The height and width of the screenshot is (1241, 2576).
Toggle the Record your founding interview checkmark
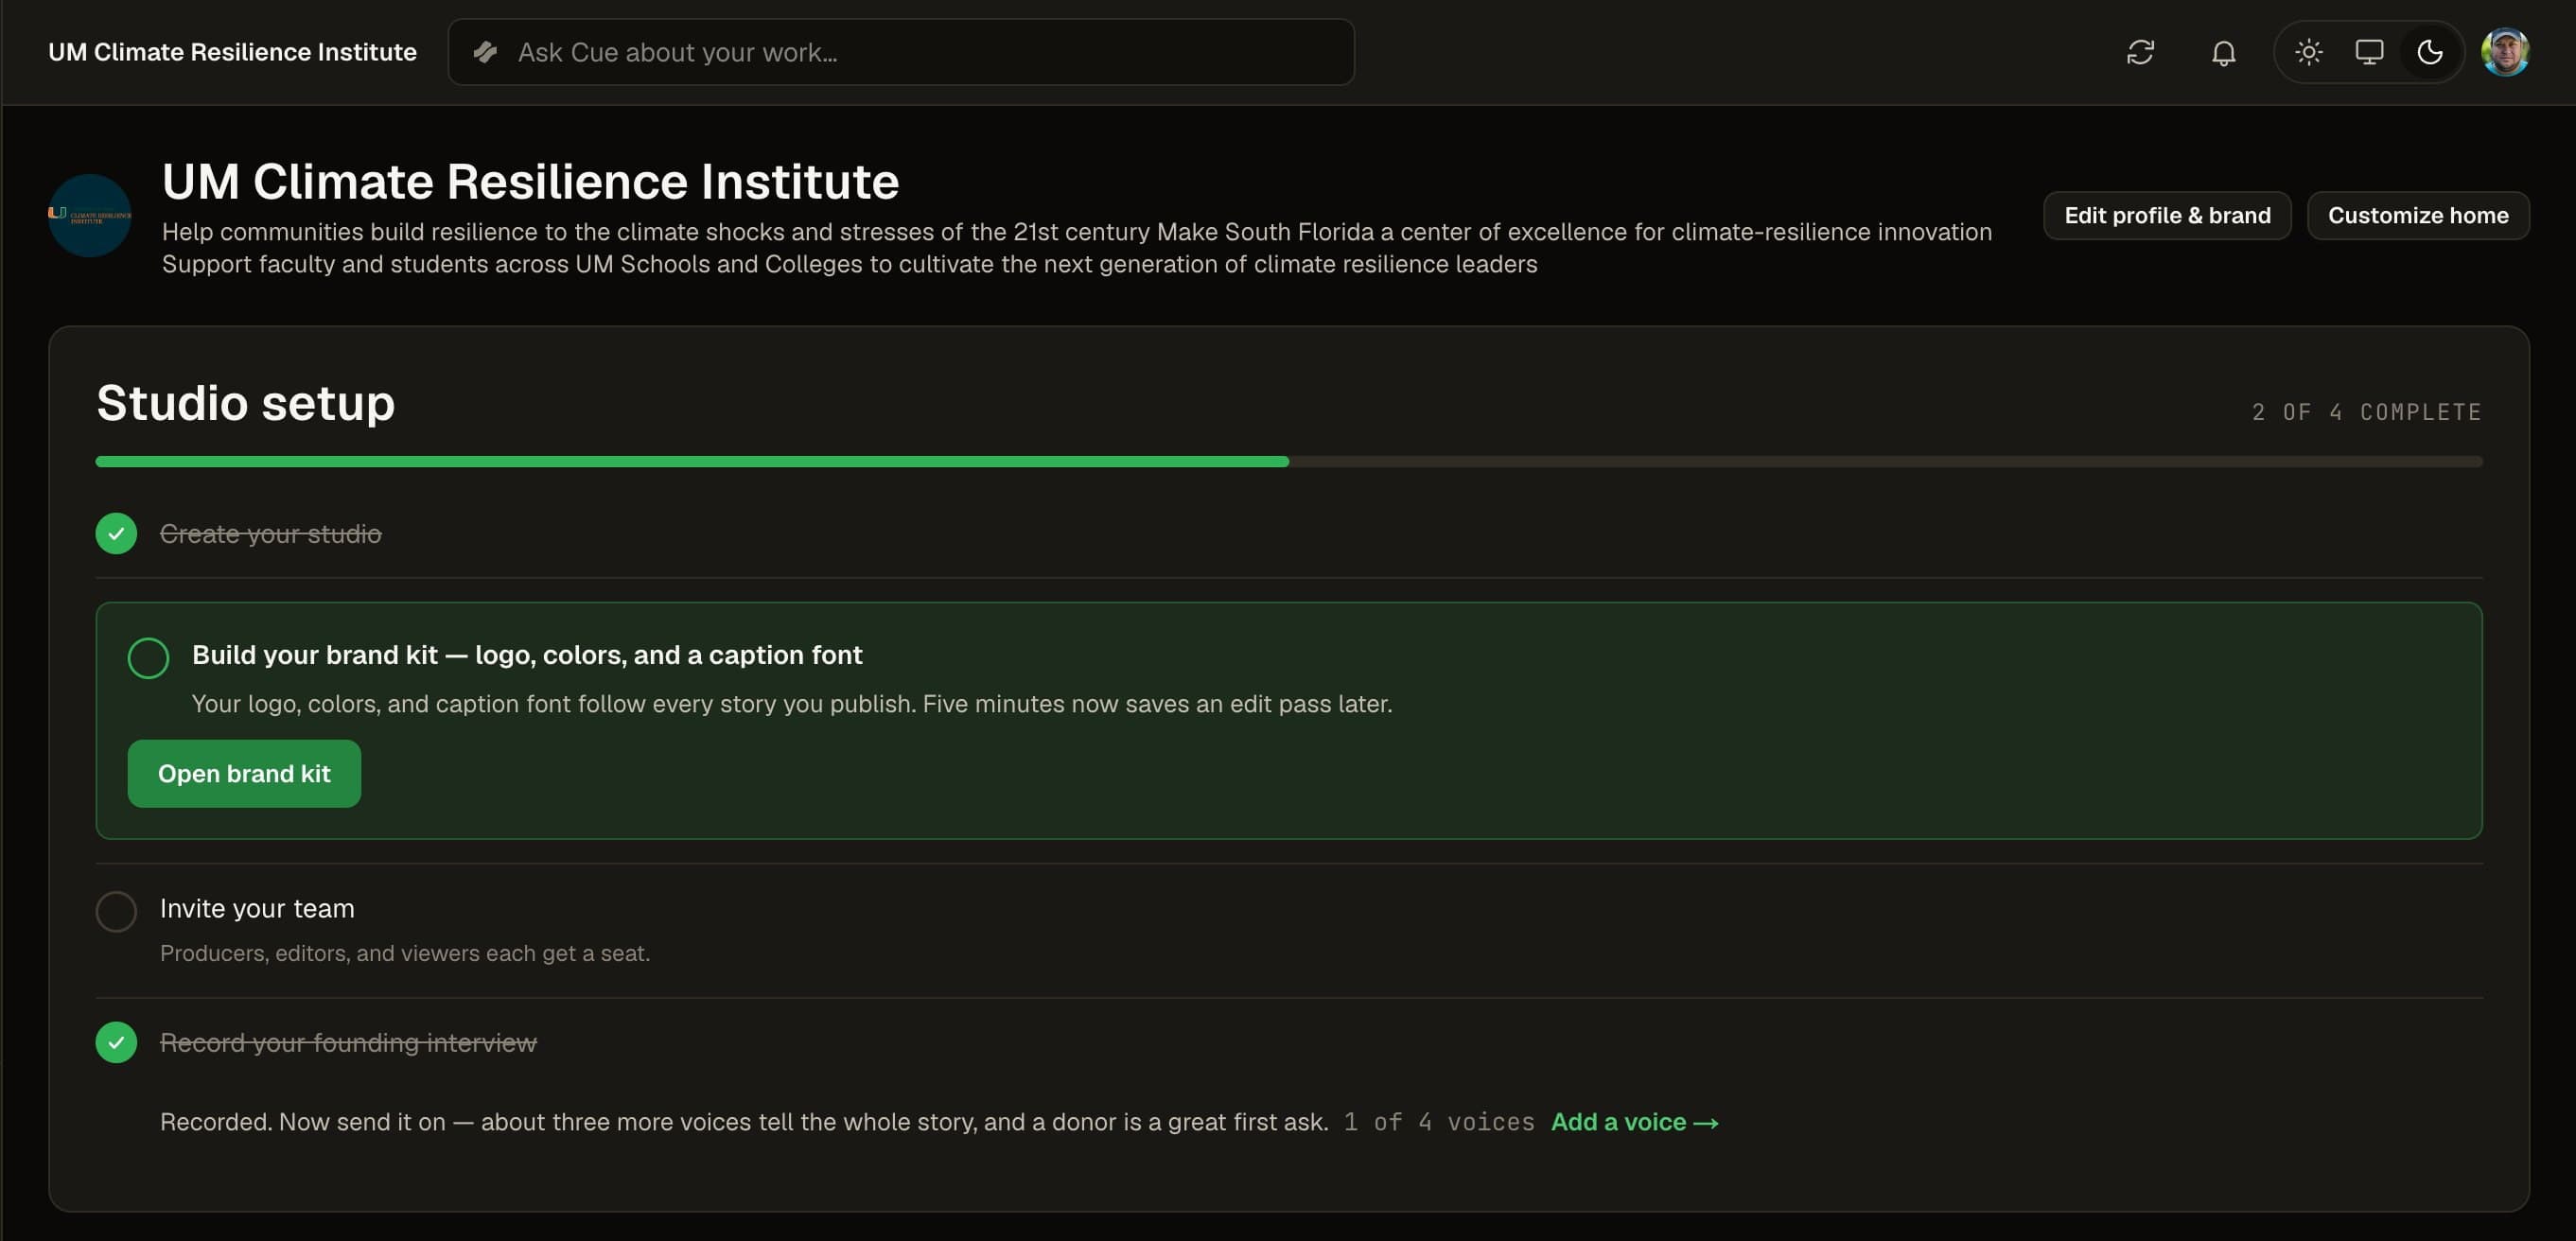[x=116, y=1043]
